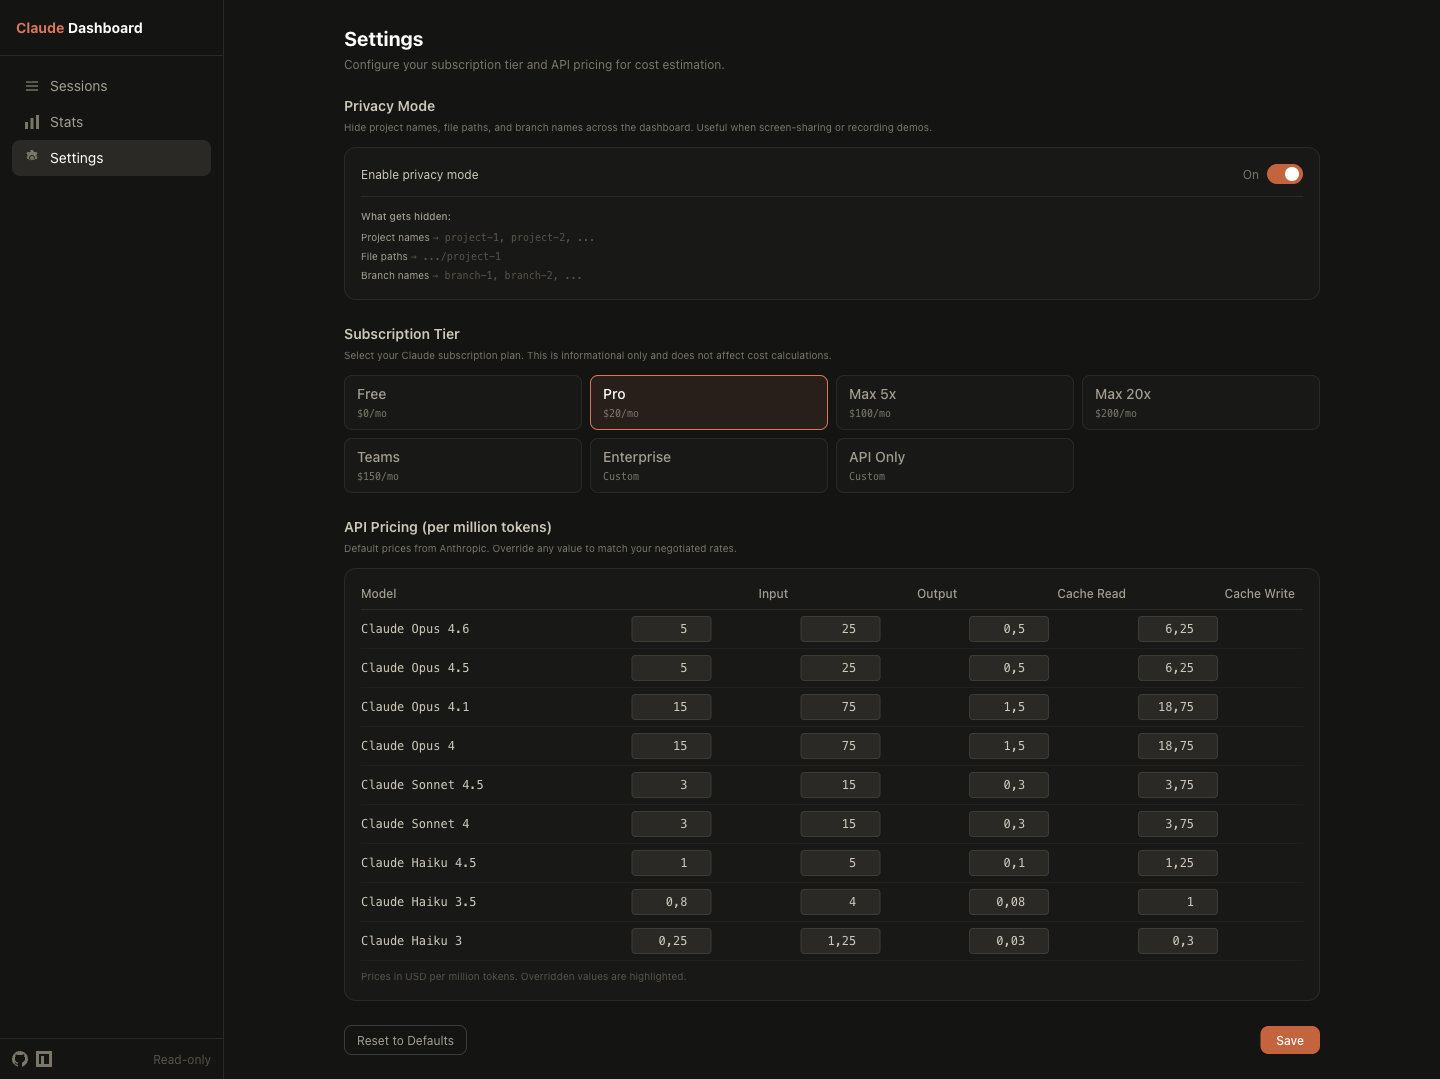
Task: Click the layout panel icon beside GitHub
Action: [x=44, y=1059]
